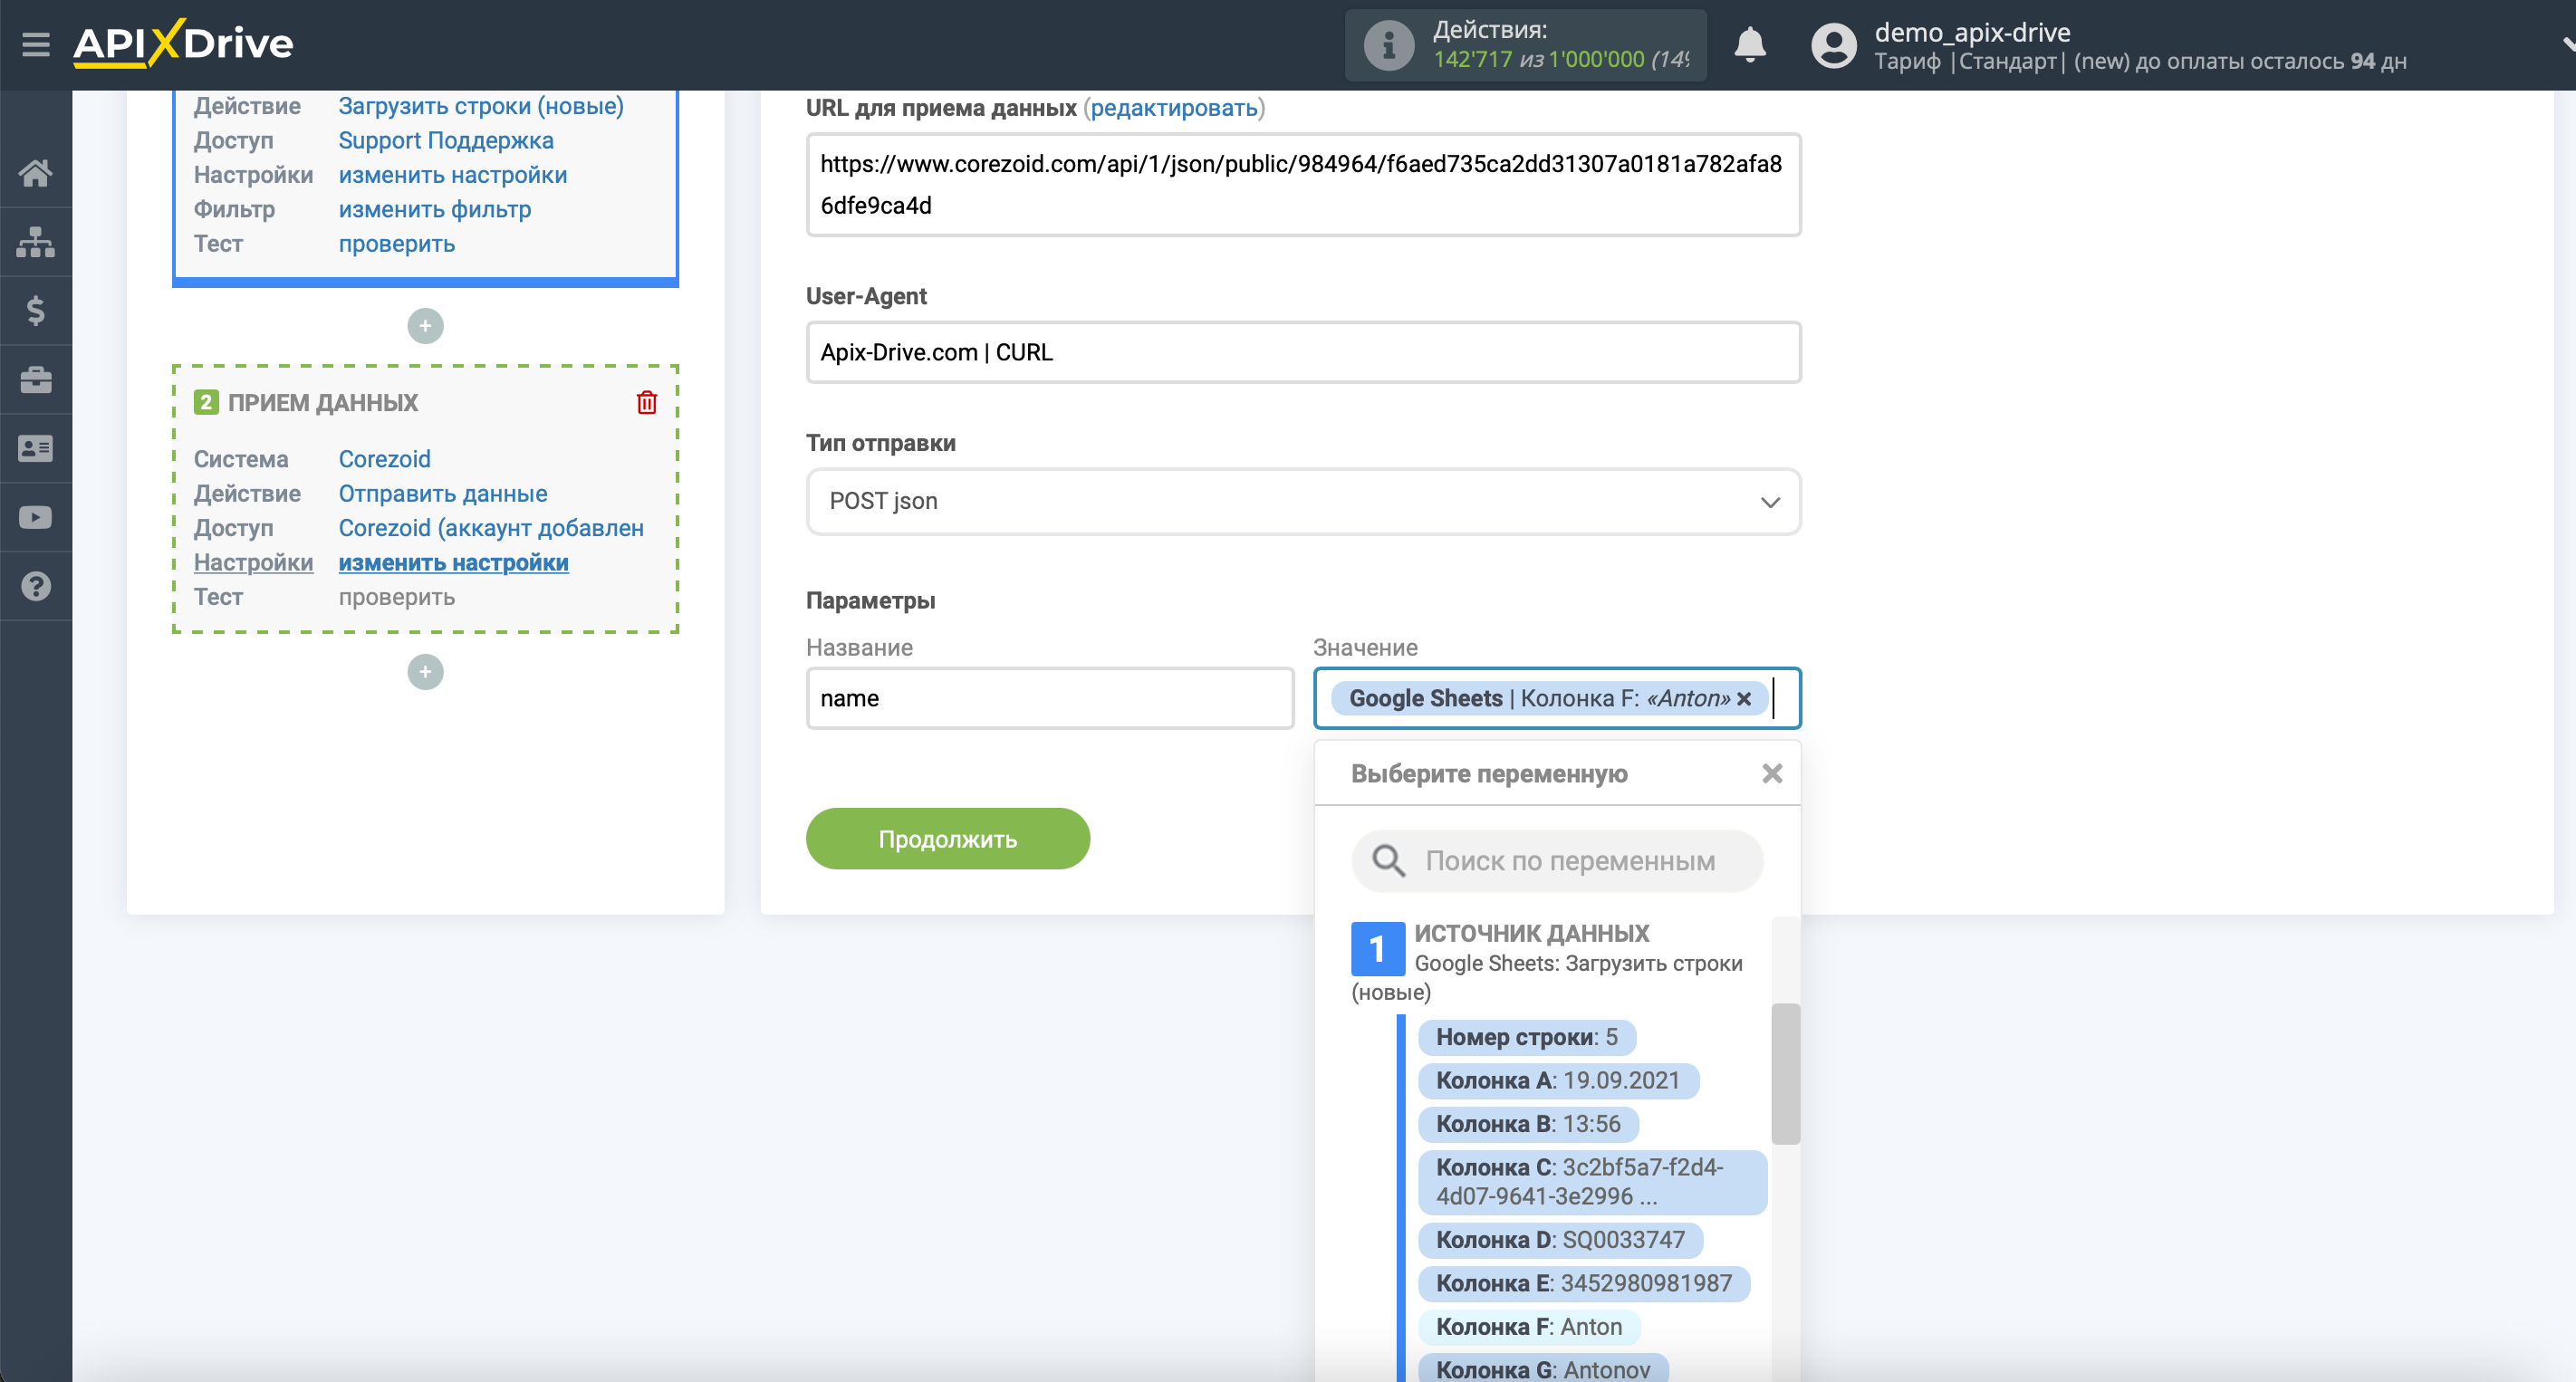This screenshot has height=1382, width=2576.
Task: Open contact card icon in sidebar
Action: coord(36,449)
